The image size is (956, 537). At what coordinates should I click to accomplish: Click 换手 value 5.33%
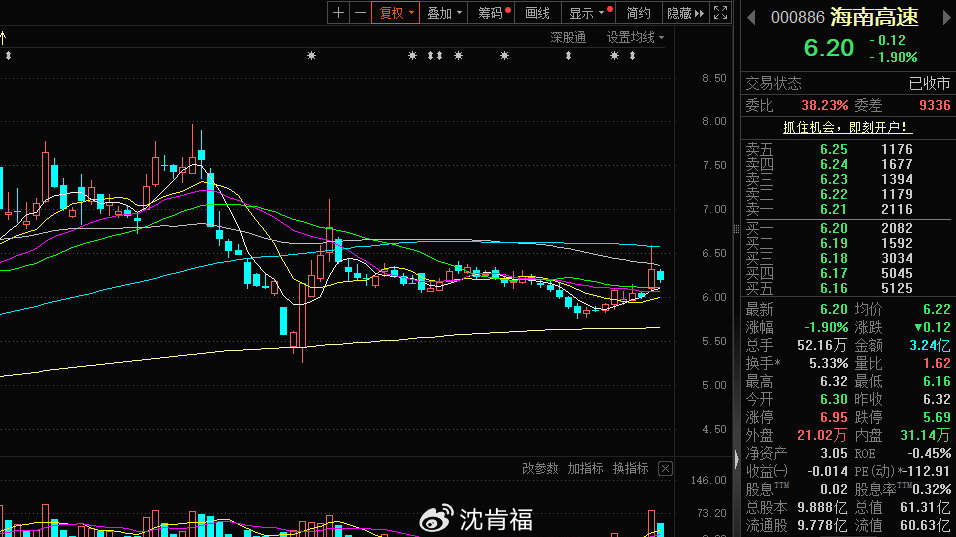pyautogui.click(x=828, y=364)
